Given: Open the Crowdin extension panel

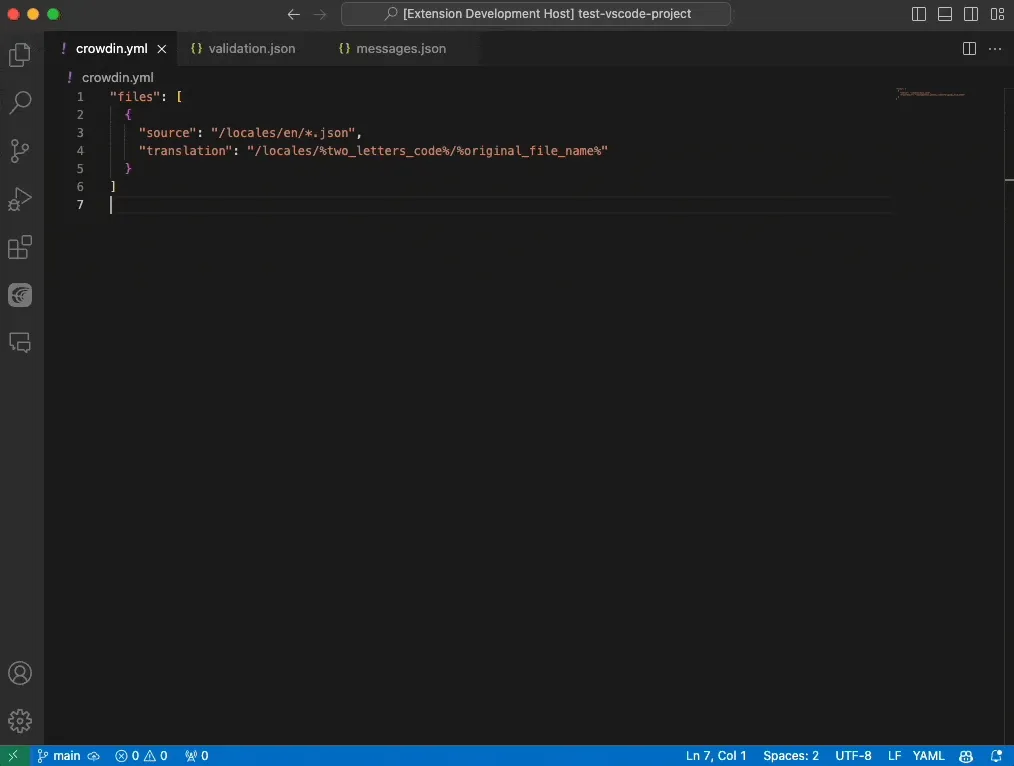Looking at the screenshot, I should 20,295.
